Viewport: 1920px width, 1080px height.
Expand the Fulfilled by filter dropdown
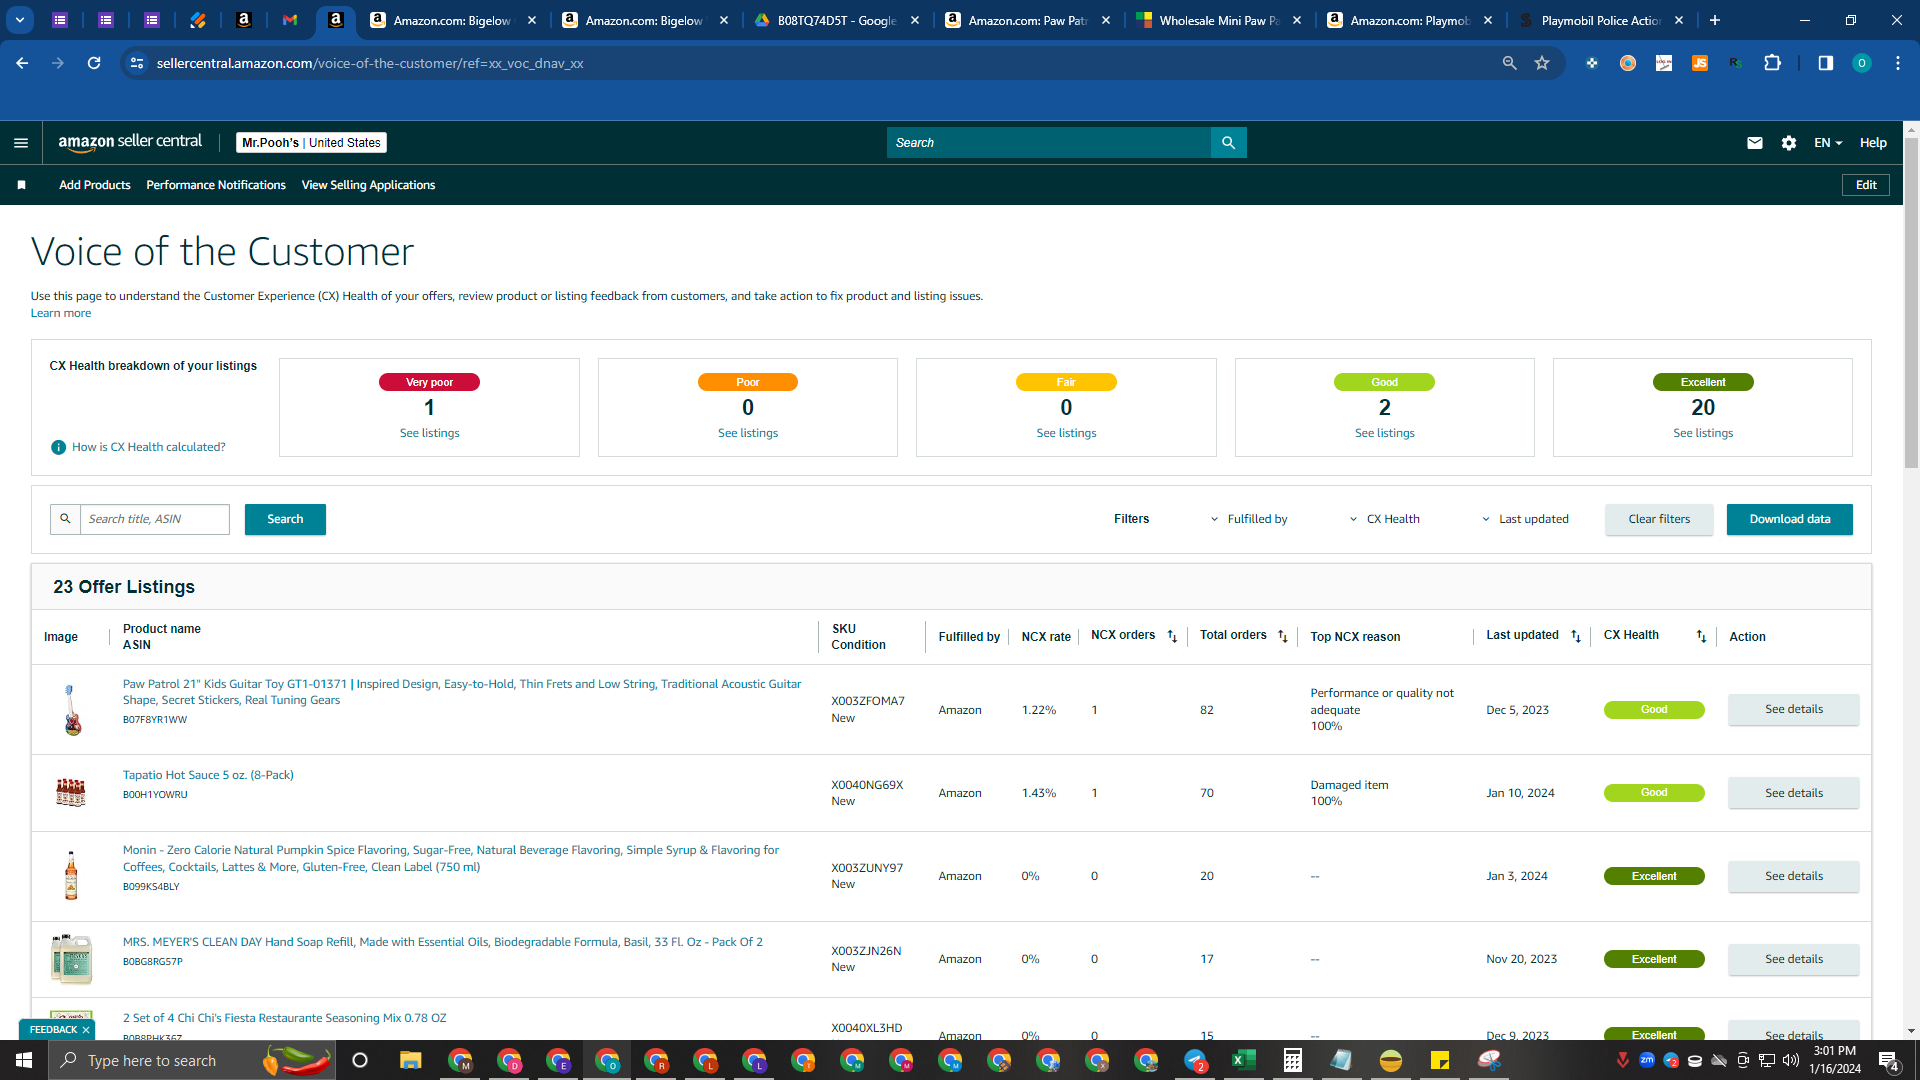(x=1249, y=519)
